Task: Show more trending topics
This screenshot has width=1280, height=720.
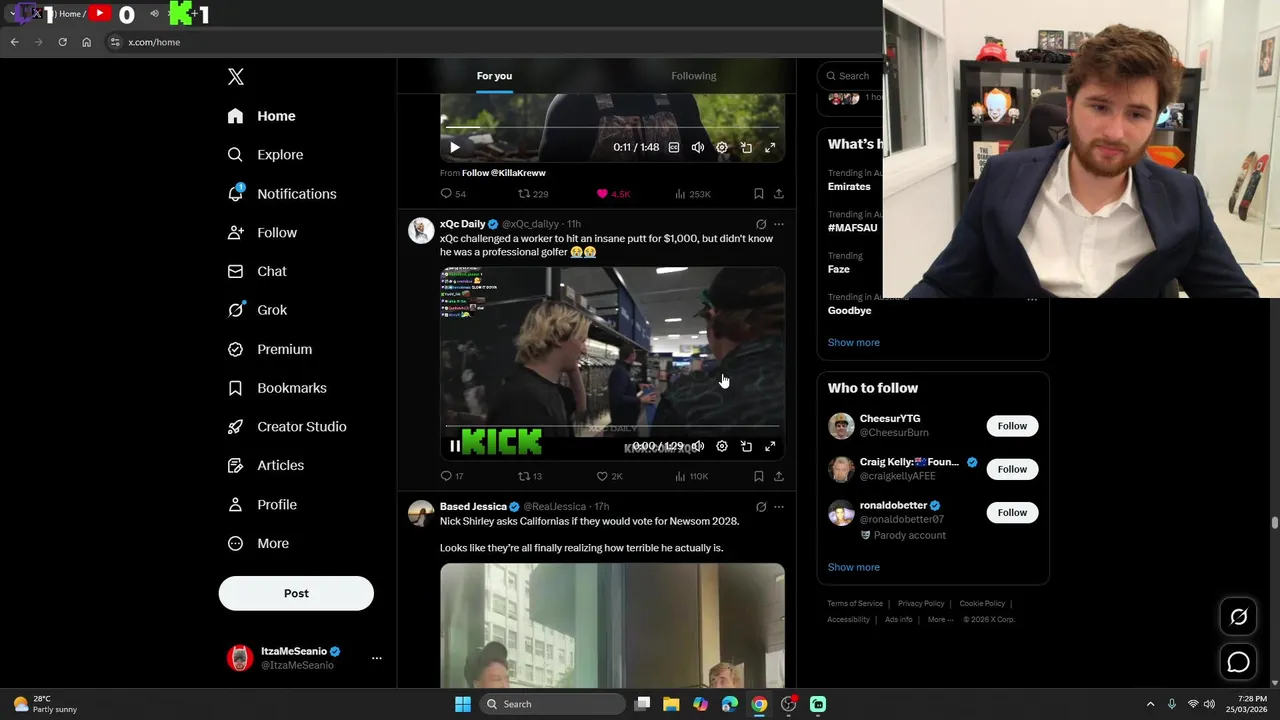Action: (x=853, y=342)
